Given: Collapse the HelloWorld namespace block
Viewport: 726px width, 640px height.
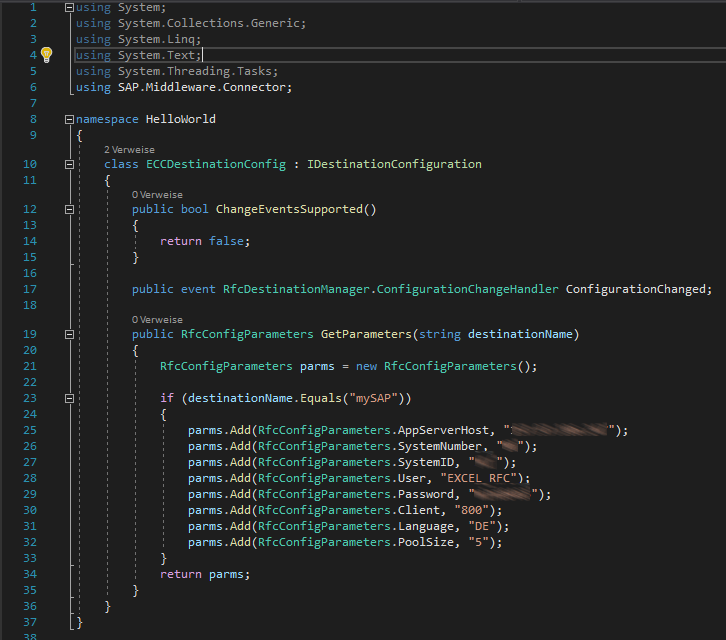Looking at the screenshot, I should [69, 119].
